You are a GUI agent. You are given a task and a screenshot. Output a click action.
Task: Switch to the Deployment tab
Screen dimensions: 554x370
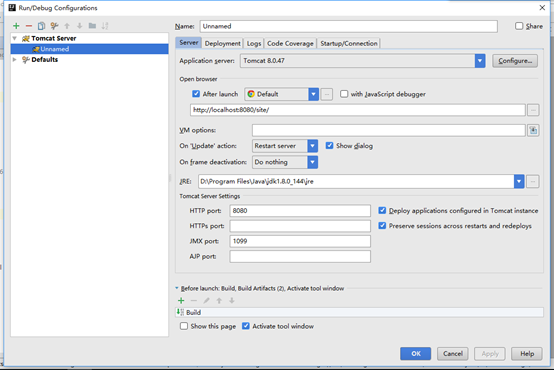click(223, 43)
